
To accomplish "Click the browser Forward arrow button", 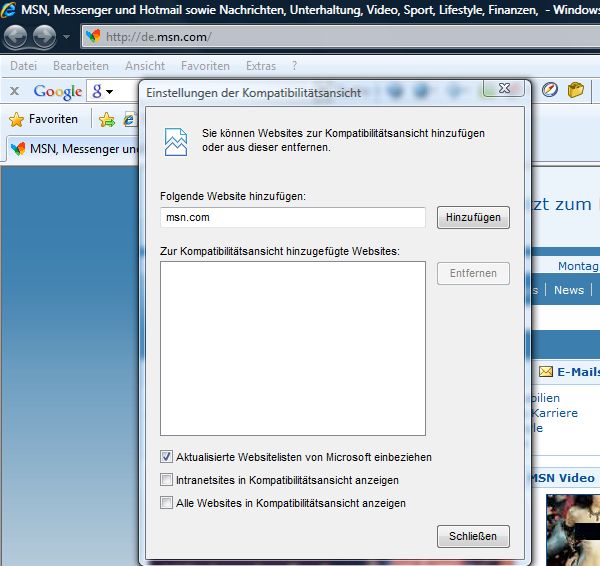I will pyautogui.click(x=44, y=37).
